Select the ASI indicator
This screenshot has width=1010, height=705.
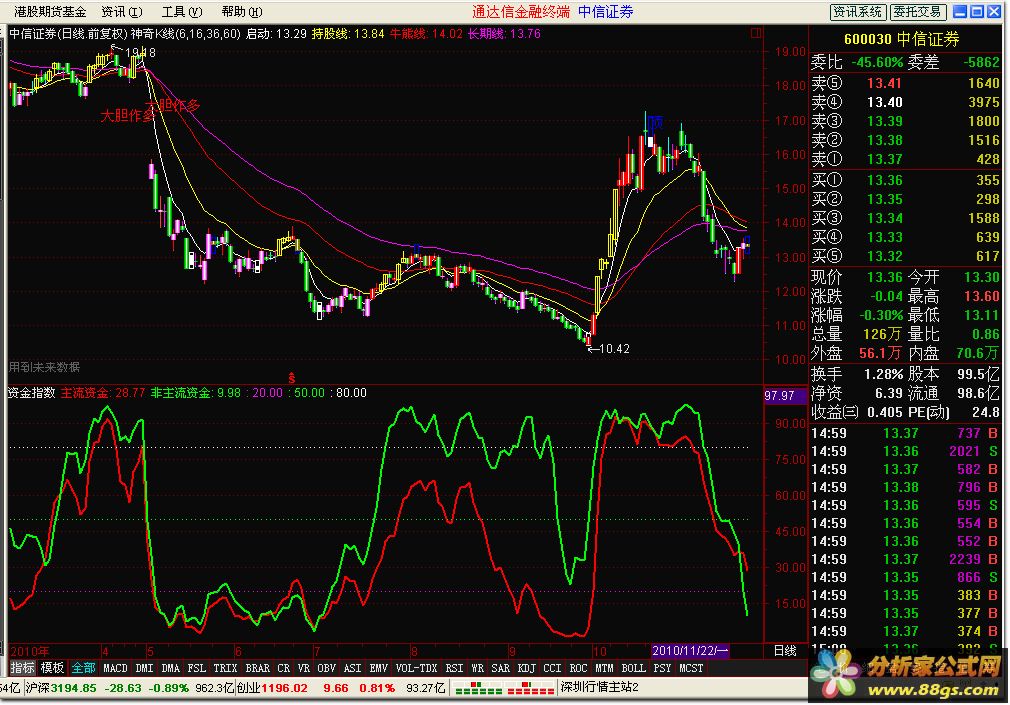[352, 668]
